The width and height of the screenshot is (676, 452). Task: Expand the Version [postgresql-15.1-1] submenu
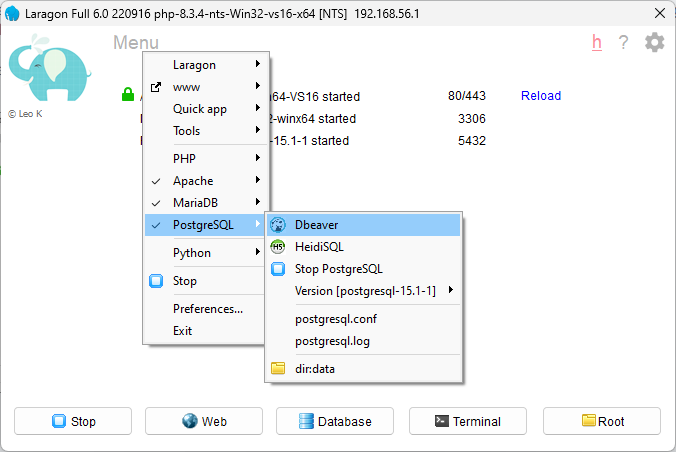coord(365,291)
